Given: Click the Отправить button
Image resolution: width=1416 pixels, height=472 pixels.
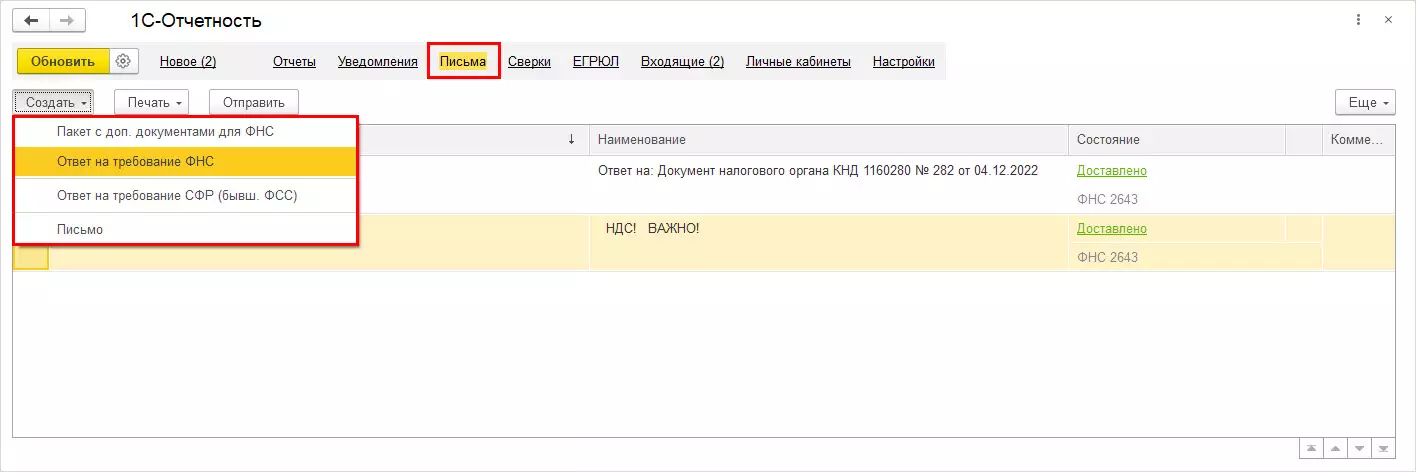Looking at the screenshot, I should 254,102.
